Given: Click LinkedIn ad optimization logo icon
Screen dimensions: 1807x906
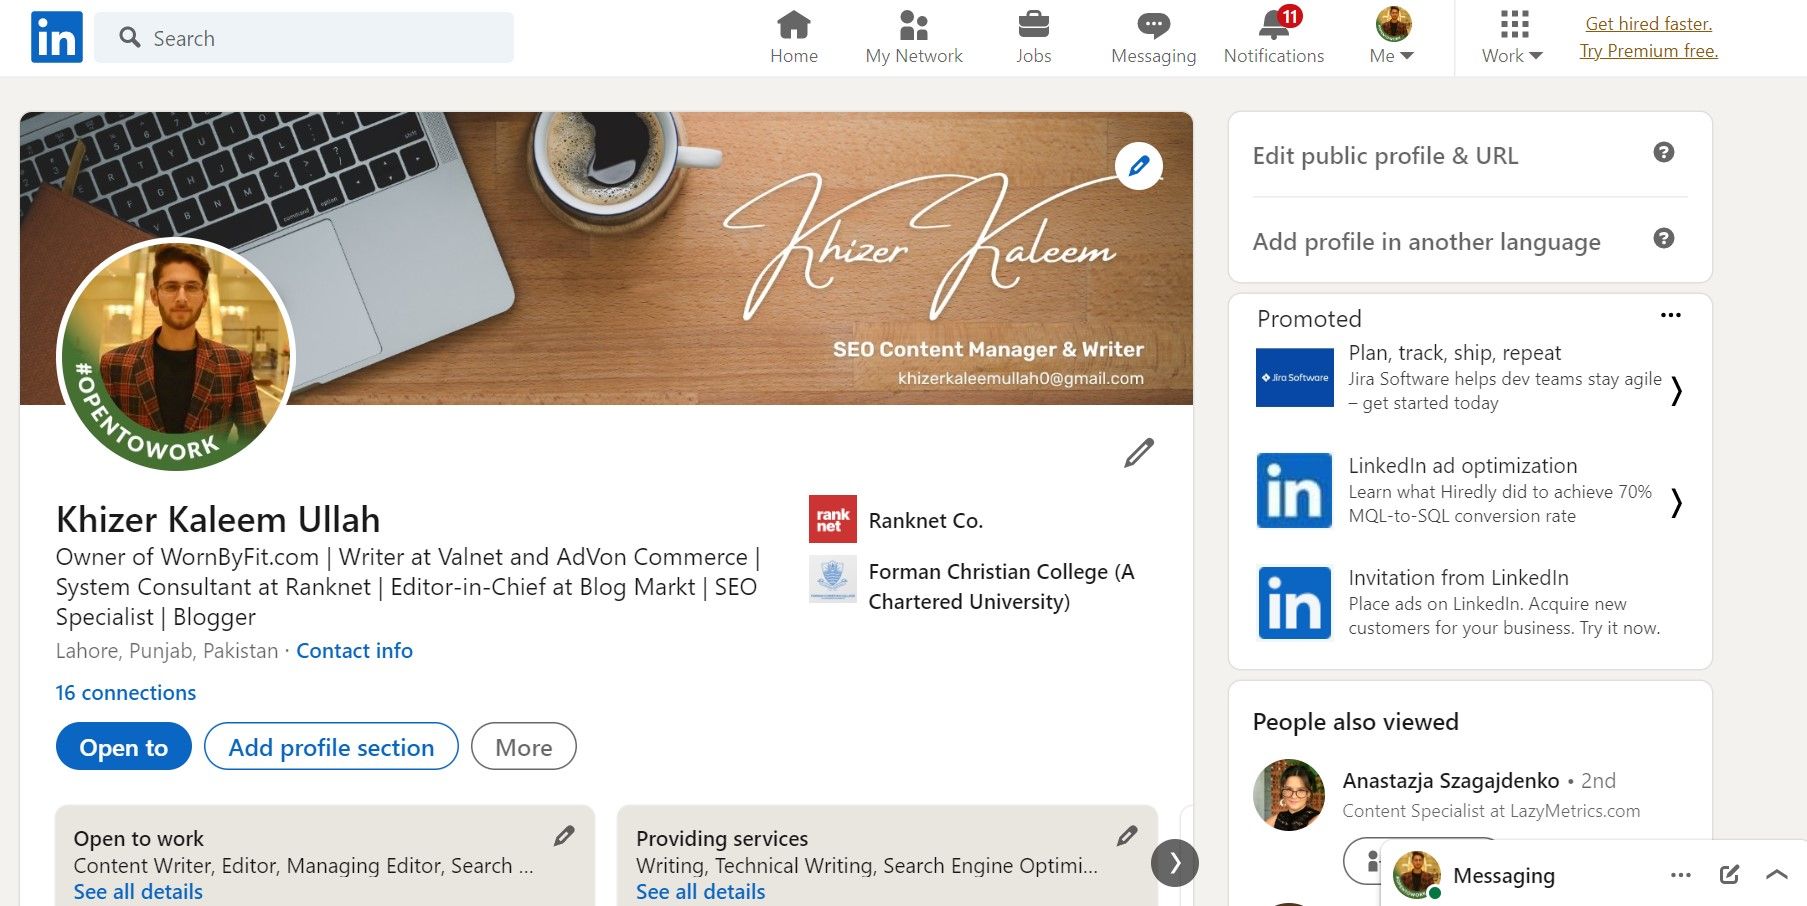Looking at the screenshot, I should pos(1294,490).
